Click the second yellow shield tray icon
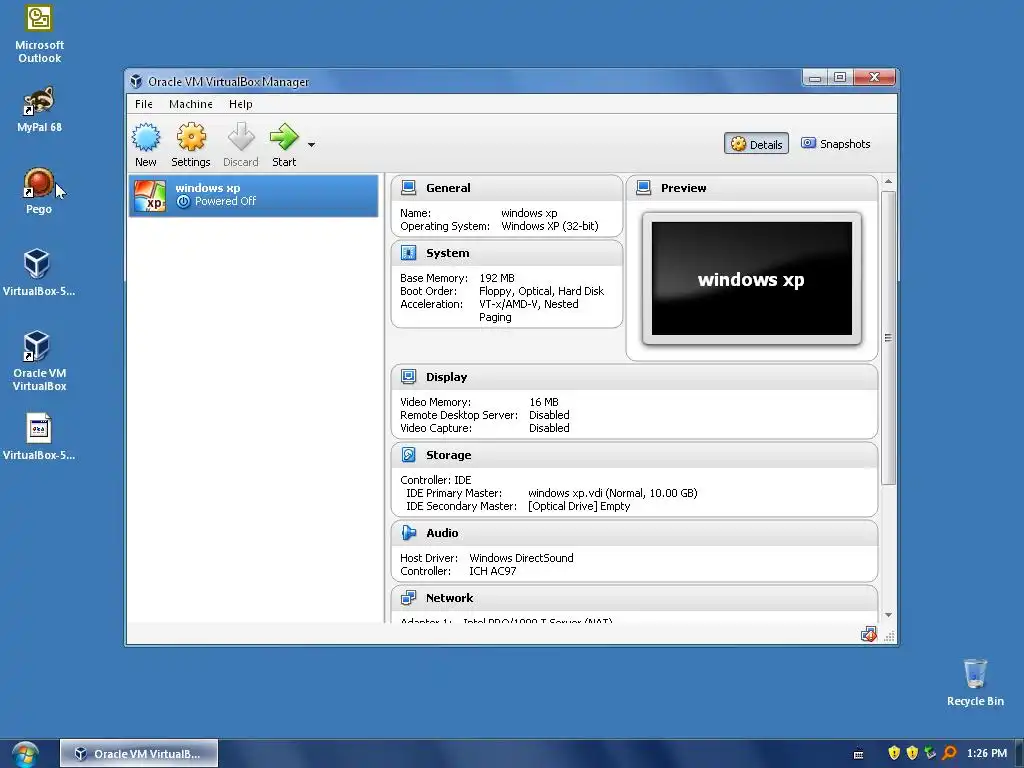This screenshot has width=1024, height=768. 912,753
